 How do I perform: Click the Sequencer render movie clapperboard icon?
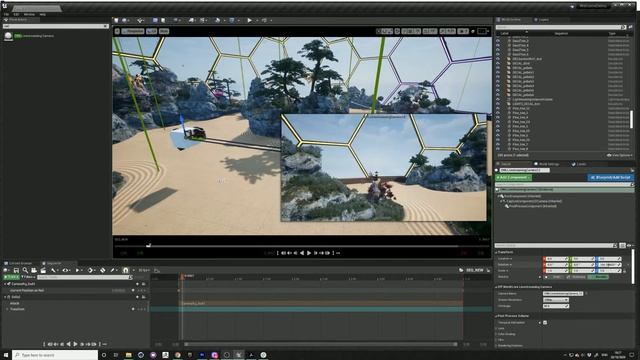pos(43,270)
